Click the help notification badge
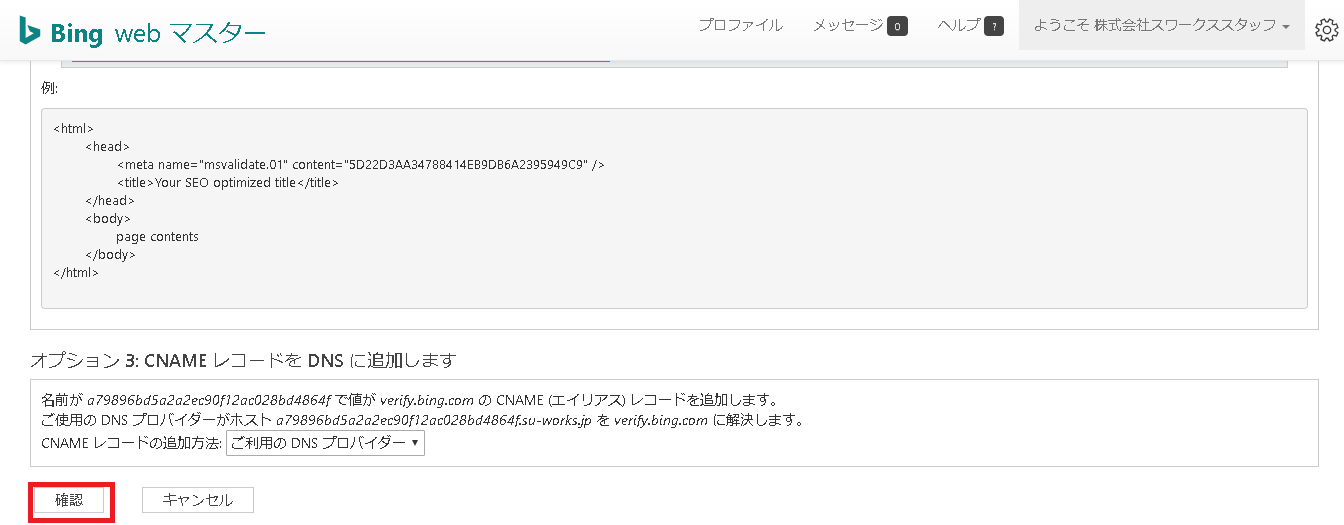This screenshot has width=1344, height=525. pos(993,27)
